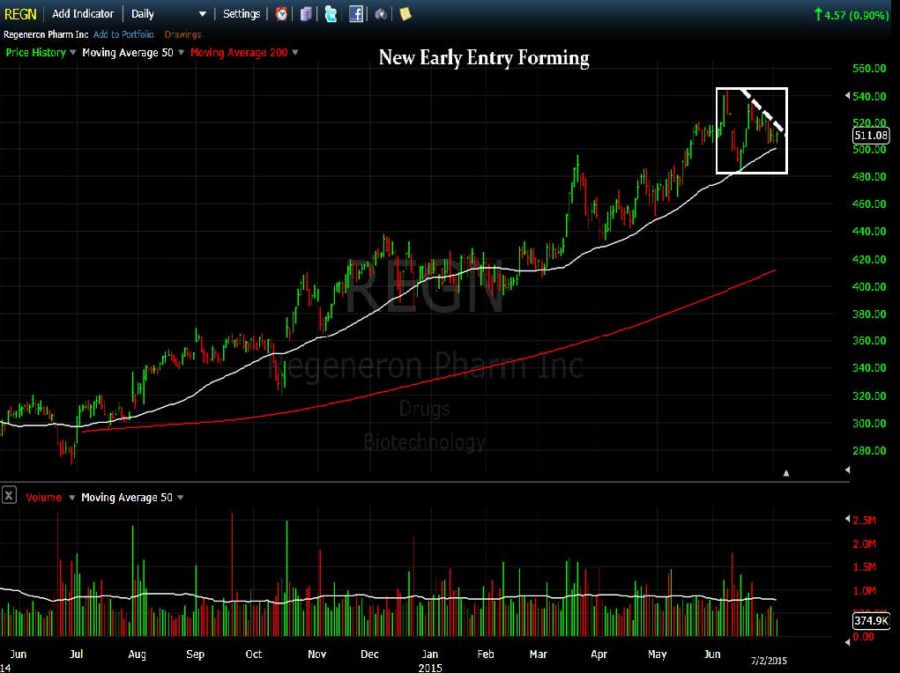Click the 400.00 price axis label
This screenshot has height=673, width=900.
tap(869, 287)
